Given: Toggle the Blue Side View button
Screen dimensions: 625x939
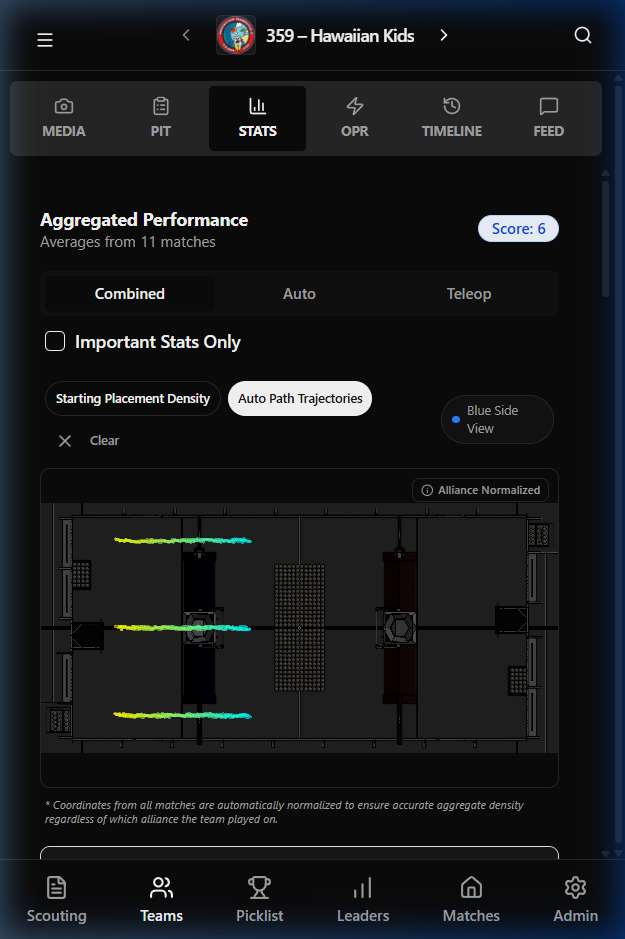Looking at the screenshot, I should (x=497, y=420).
